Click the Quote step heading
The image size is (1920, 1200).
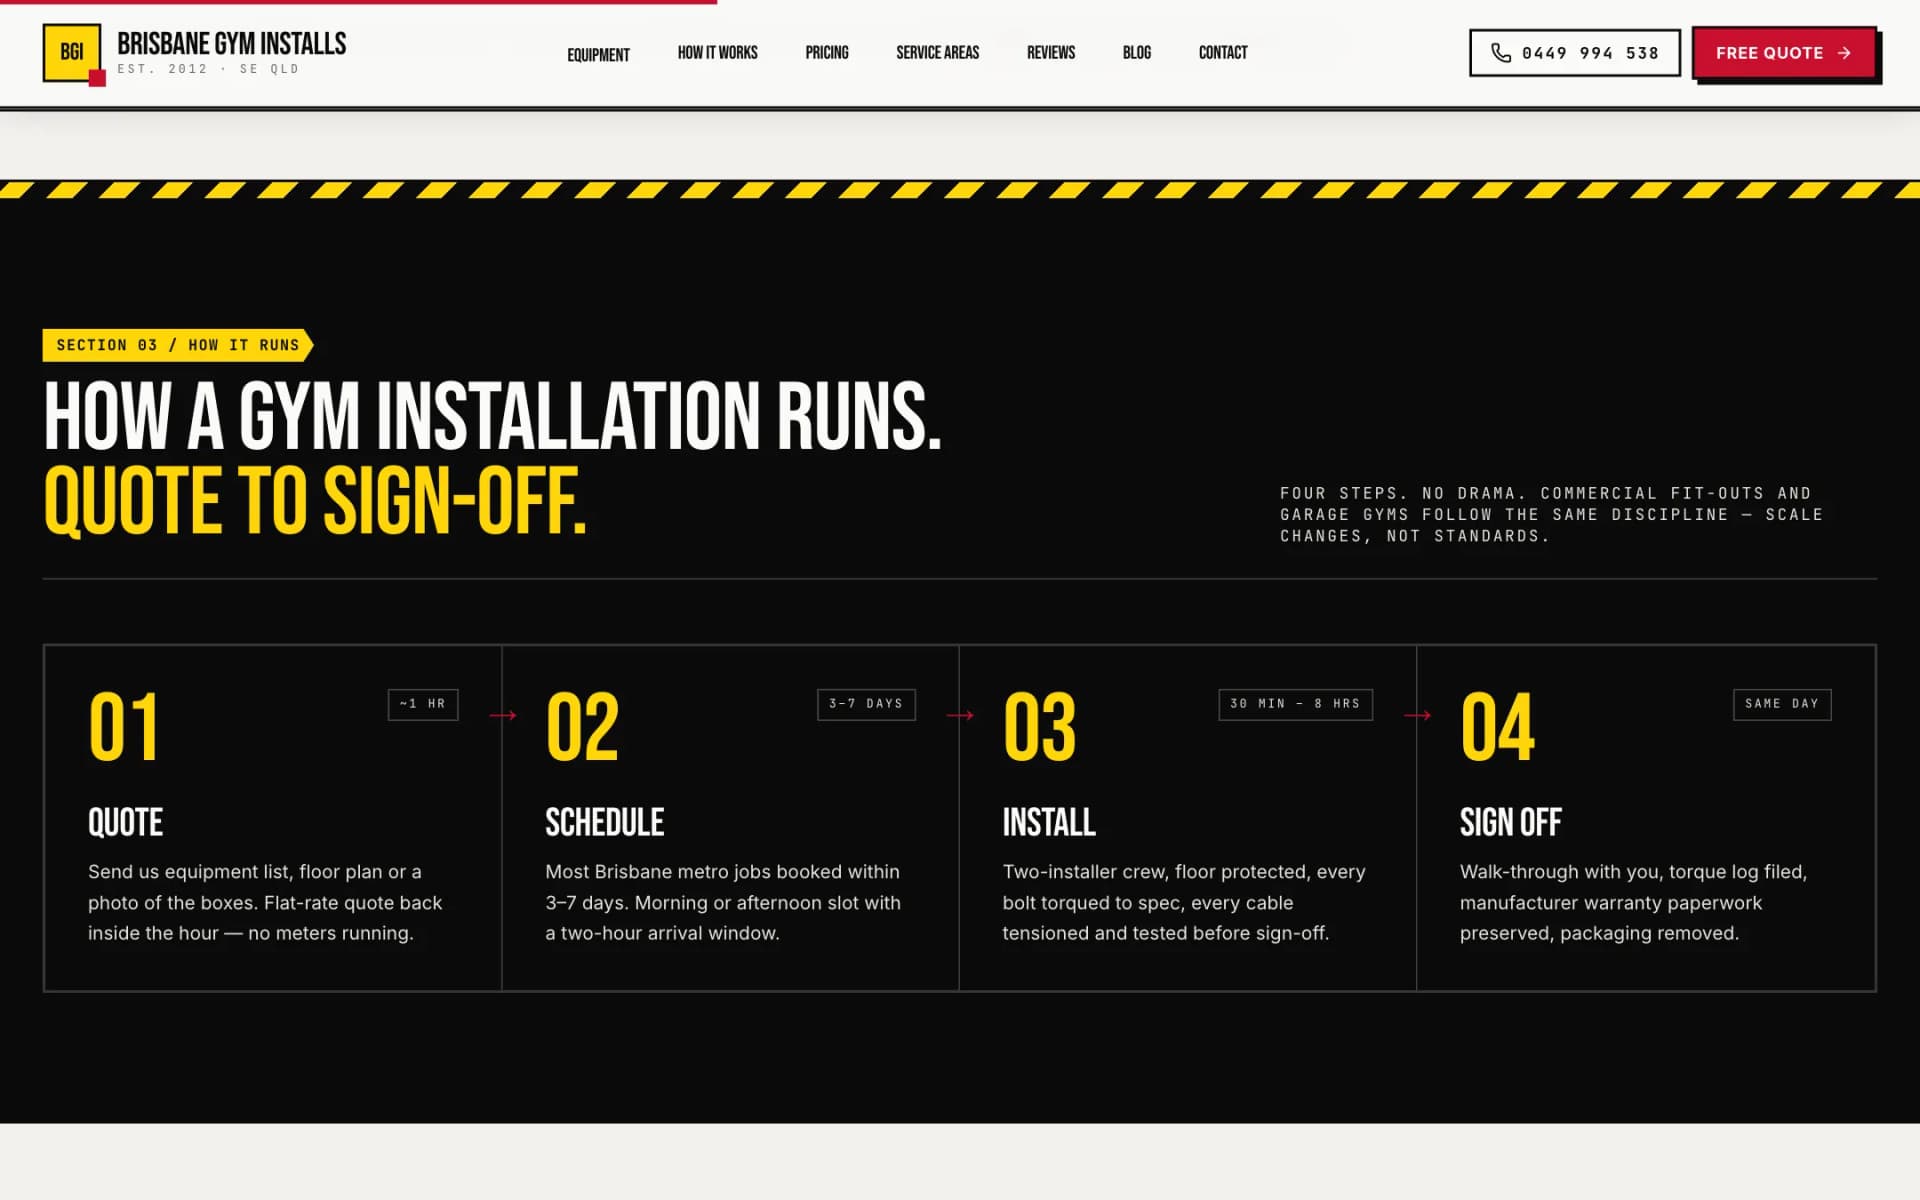tap(125, 822)
